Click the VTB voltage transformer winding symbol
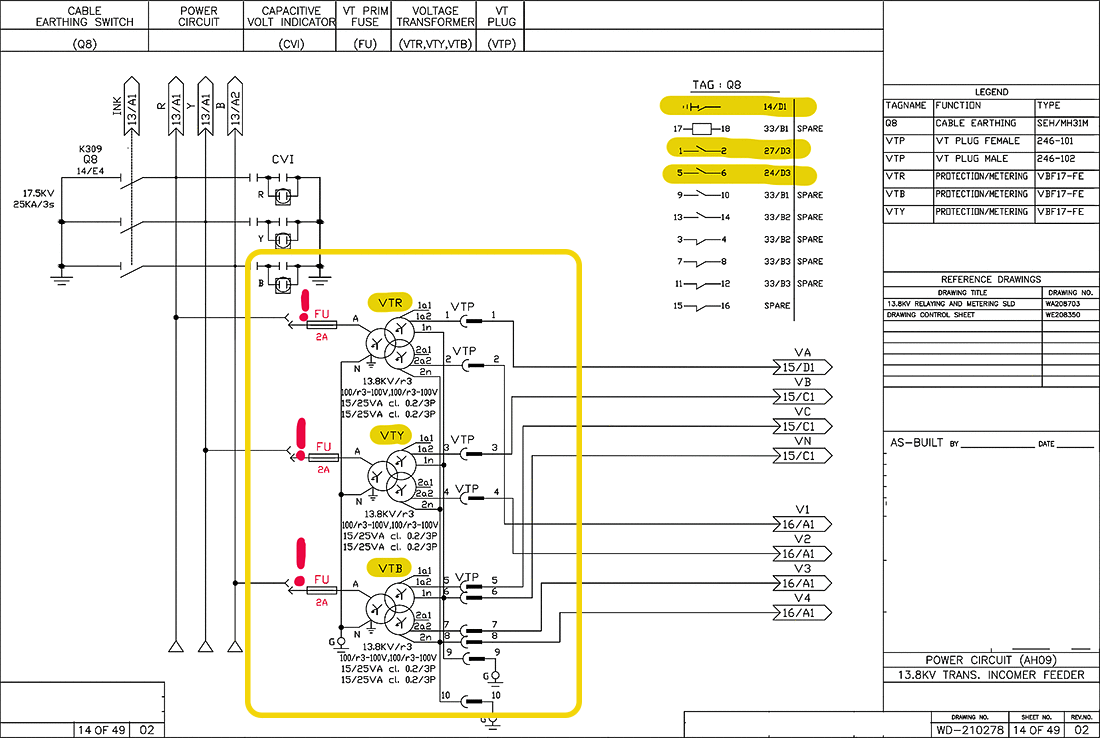Viewport: 1100px width, 738px height. click(x=391, y=608)
